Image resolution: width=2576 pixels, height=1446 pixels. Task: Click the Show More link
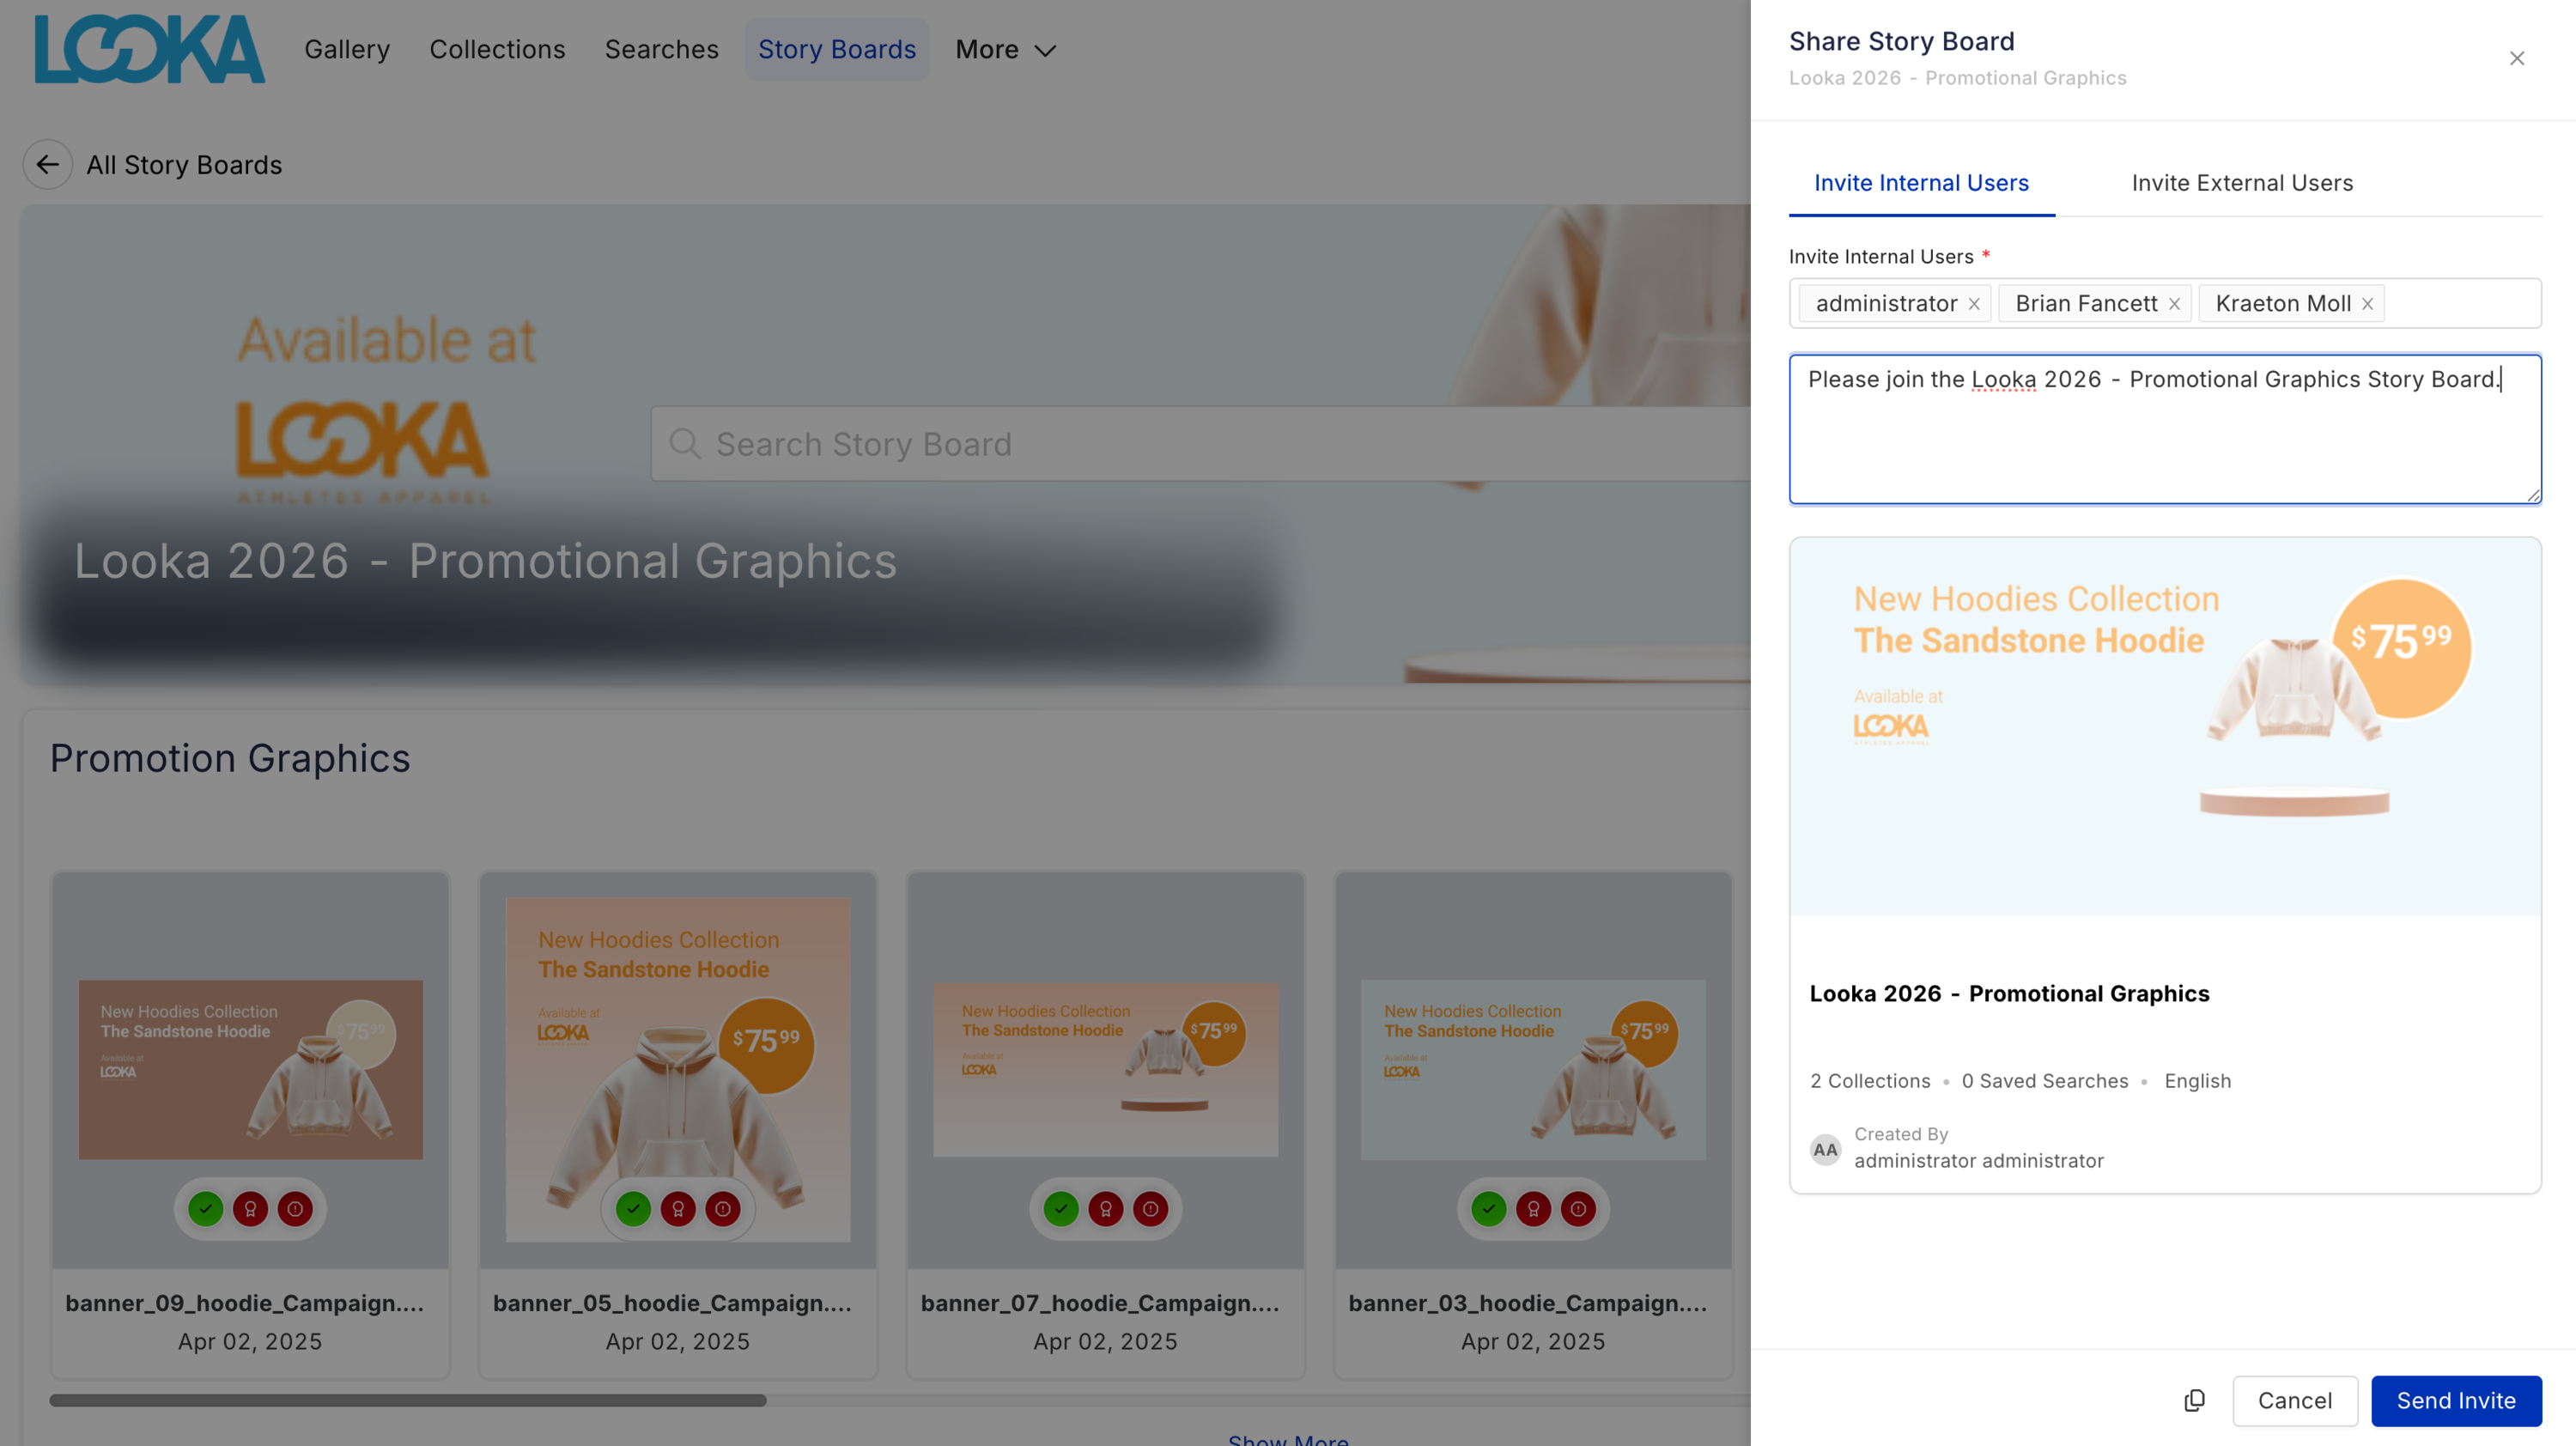[x=1288, y=1440]
